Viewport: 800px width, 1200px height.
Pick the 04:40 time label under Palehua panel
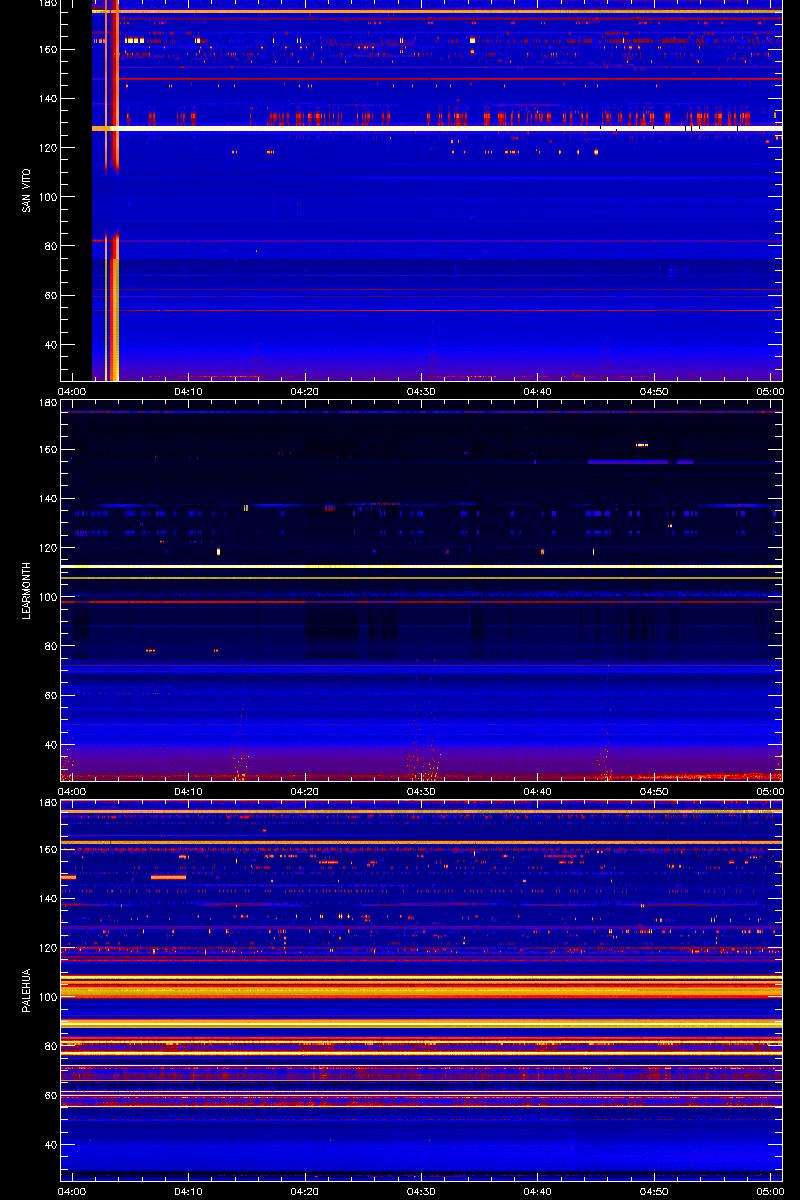538,1191
